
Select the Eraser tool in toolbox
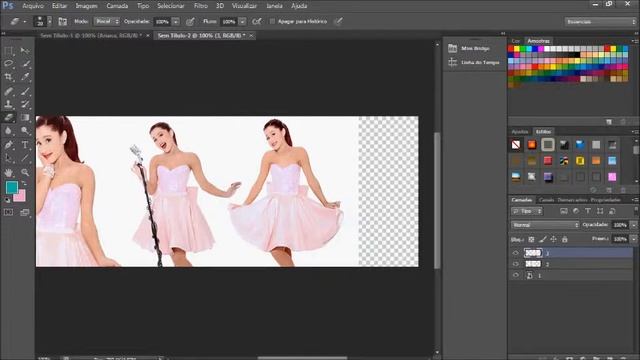pos(8,118)
